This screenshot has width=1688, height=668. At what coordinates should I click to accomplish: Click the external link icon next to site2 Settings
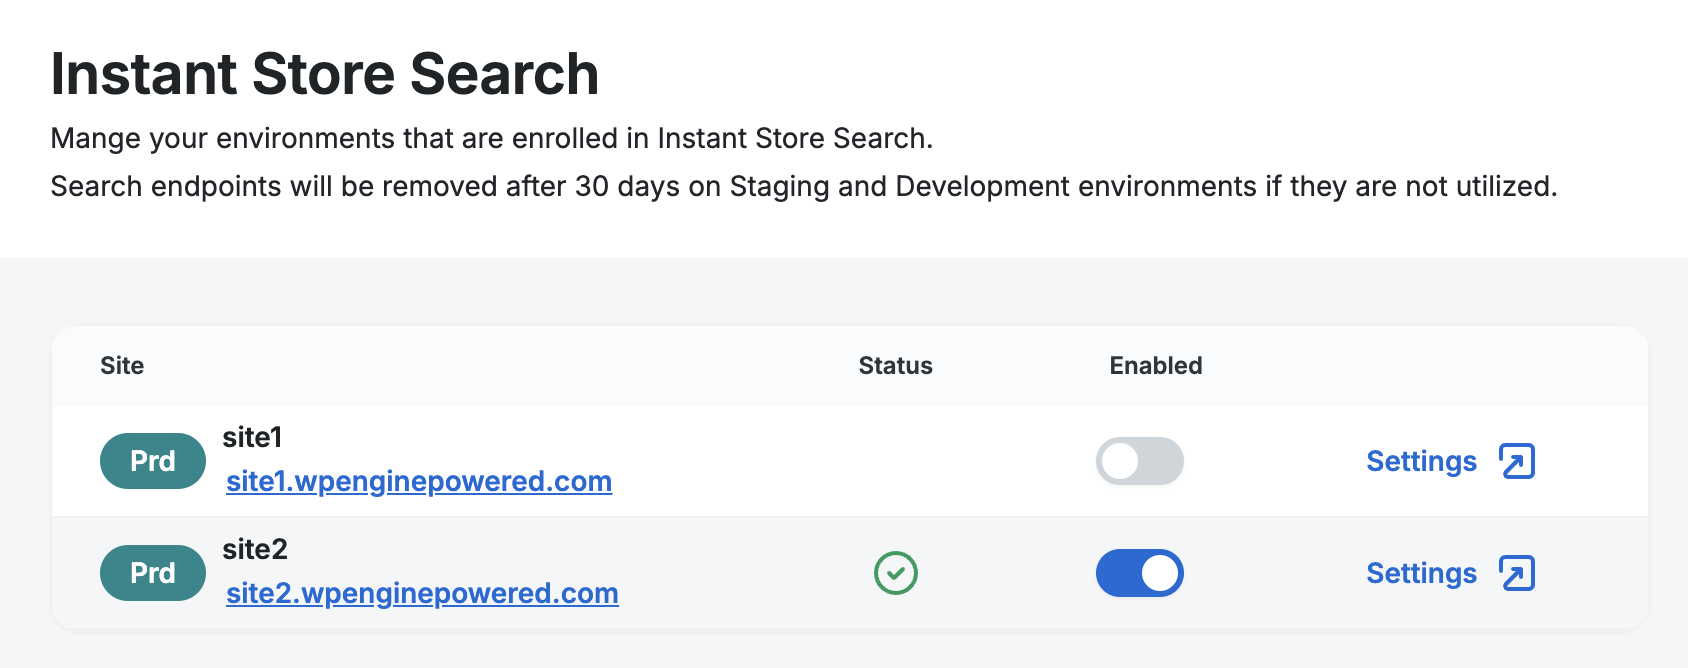pyautogui.click(x=1518, y=574)
